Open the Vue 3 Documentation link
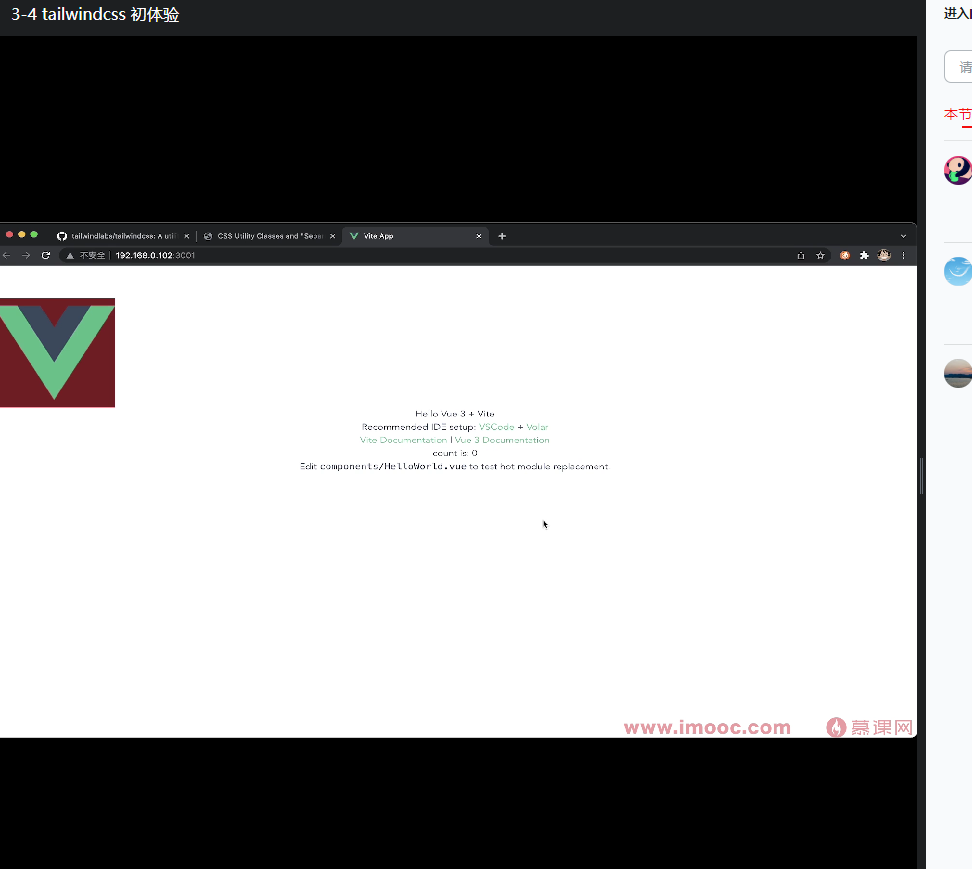The image size is (972, 869). tap(502, 440)
